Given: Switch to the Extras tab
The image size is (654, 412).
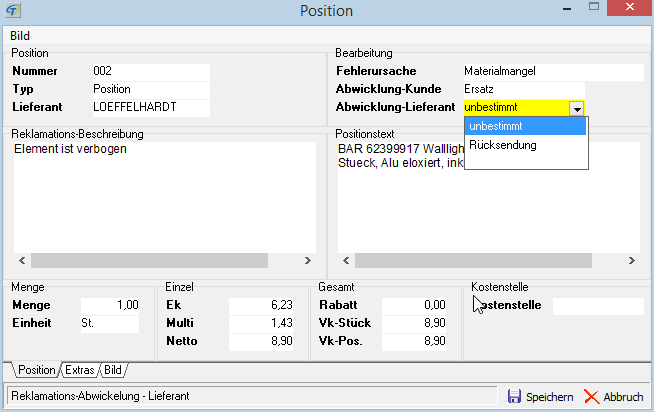Looking at the screenshot, I should (80, 370).
